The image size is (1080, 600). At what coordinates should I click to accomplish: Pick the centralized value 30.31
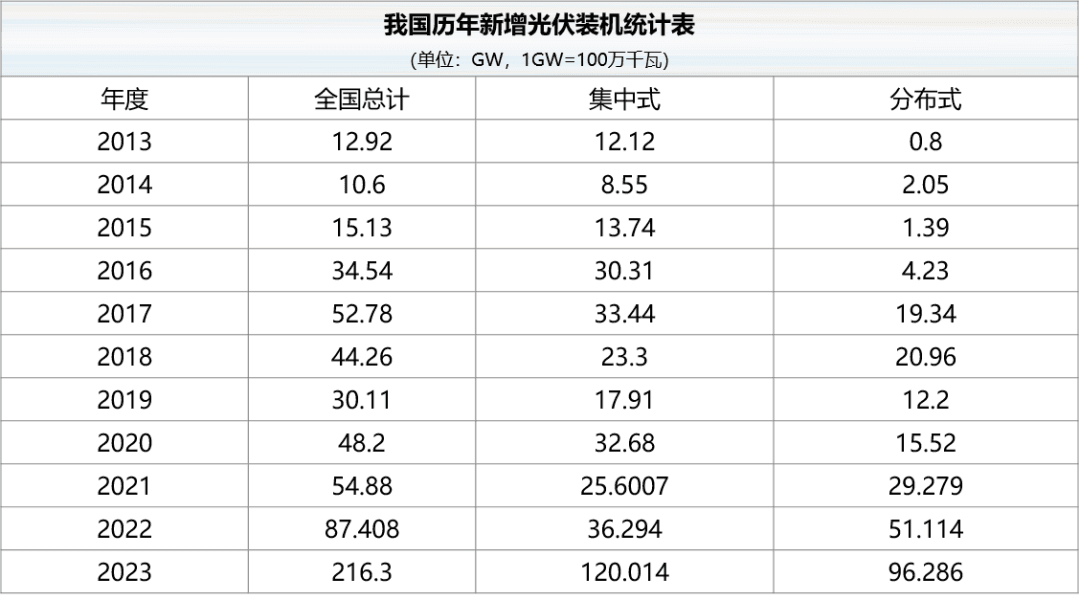(x=624, y=271)
